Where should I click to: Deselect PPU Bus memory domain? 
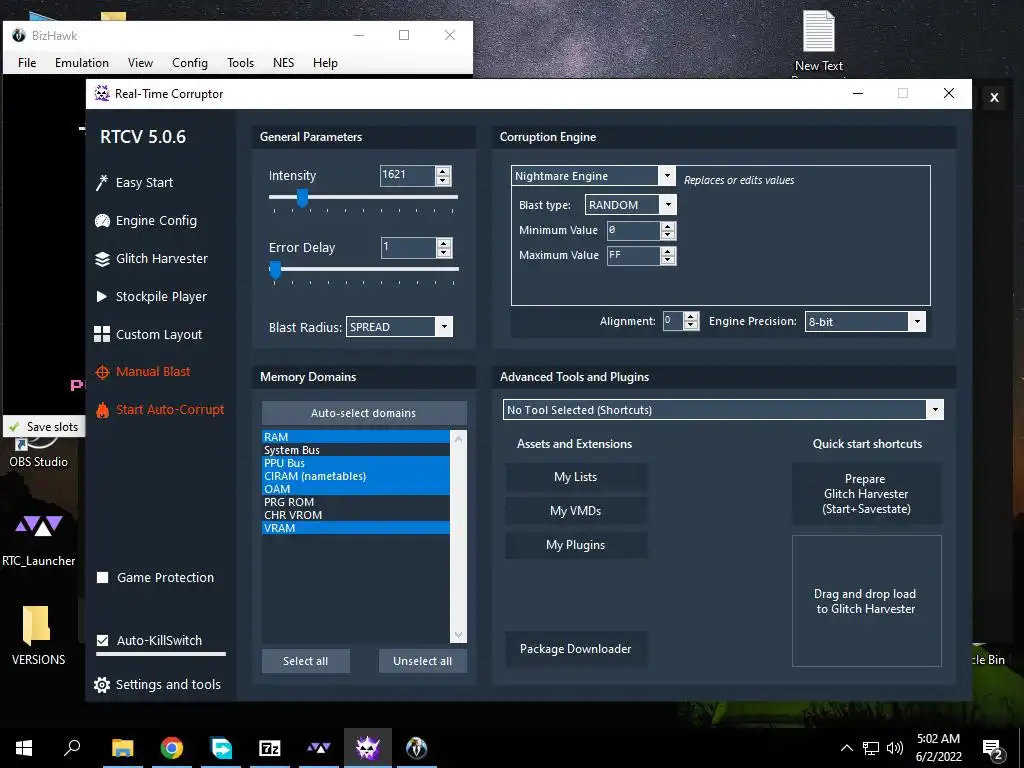pyautogui.click(x=356, y=463)
